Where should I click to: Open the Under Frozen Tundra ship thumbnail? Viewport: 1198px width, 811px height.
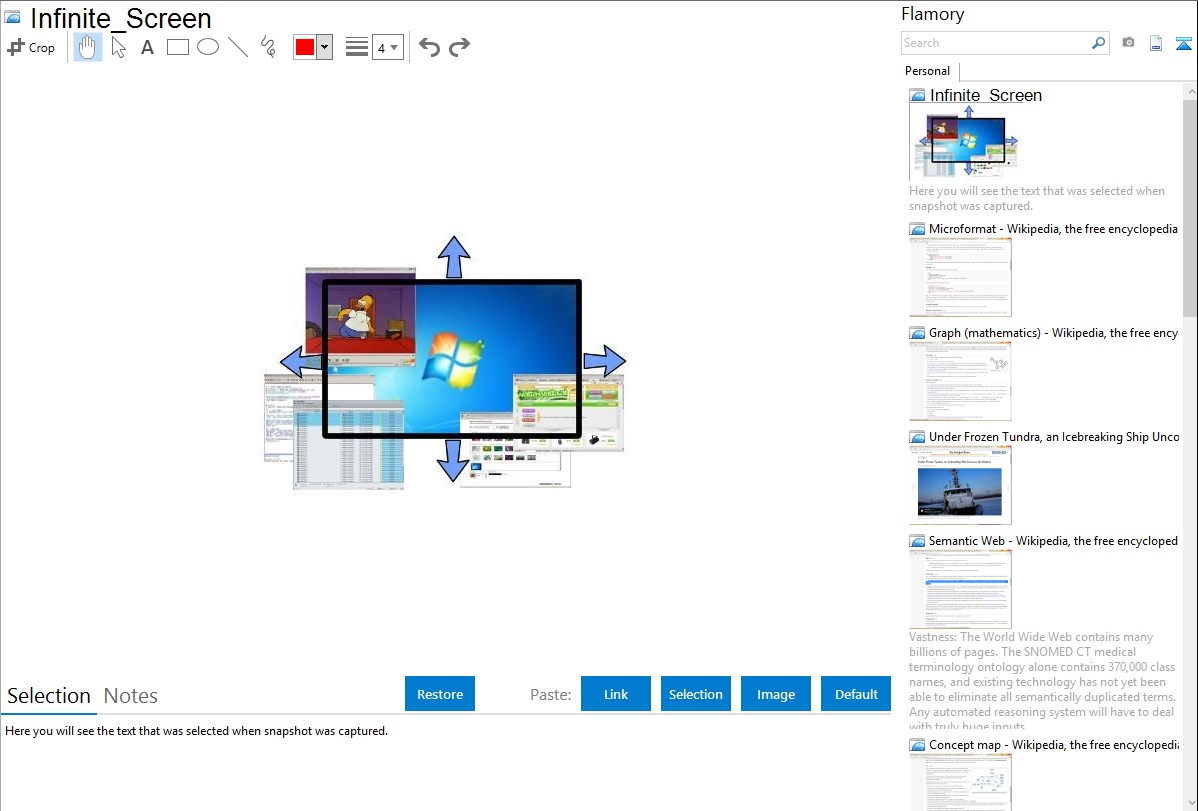click(x=960, y=485)
